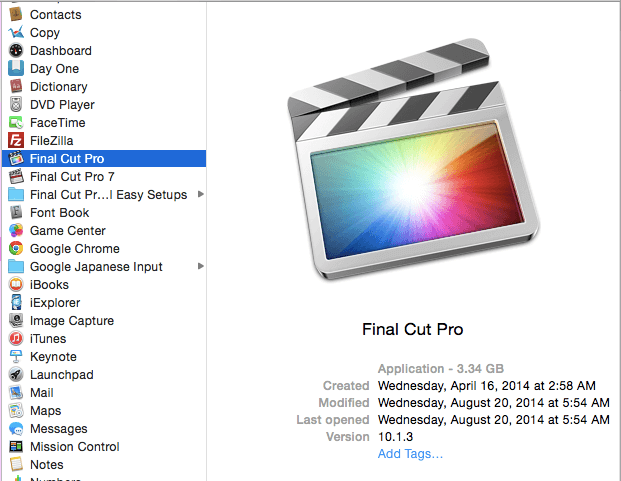Select the Image Capture list item
621x481 pixels.
71,321
